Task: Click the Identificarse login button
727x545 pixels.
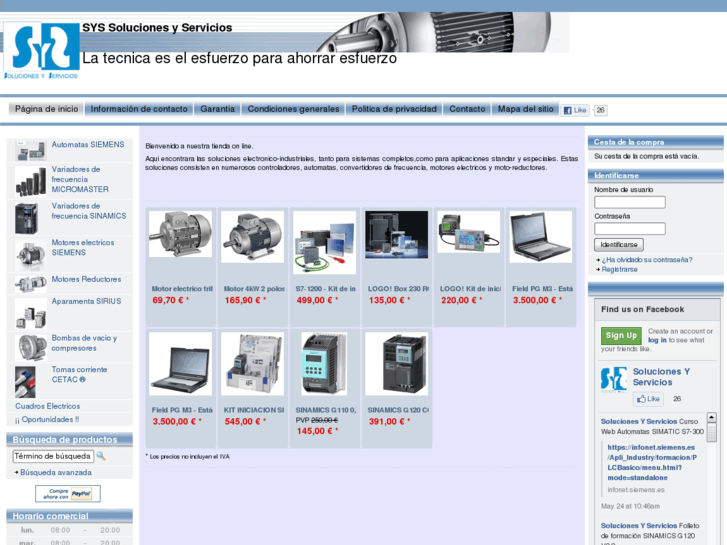Action: point(619,244)
